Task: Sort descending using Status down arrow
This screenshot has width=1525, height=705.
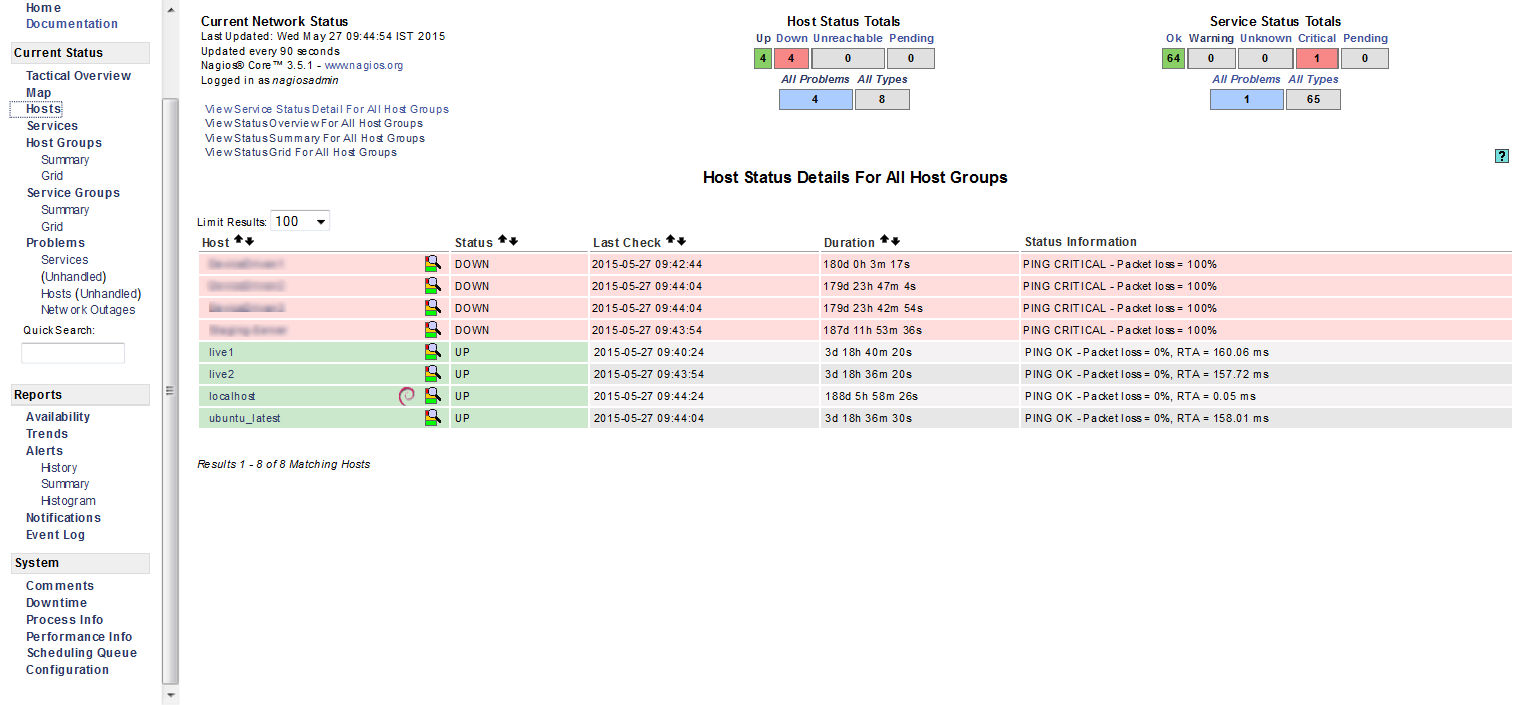Action: (514, 241)
